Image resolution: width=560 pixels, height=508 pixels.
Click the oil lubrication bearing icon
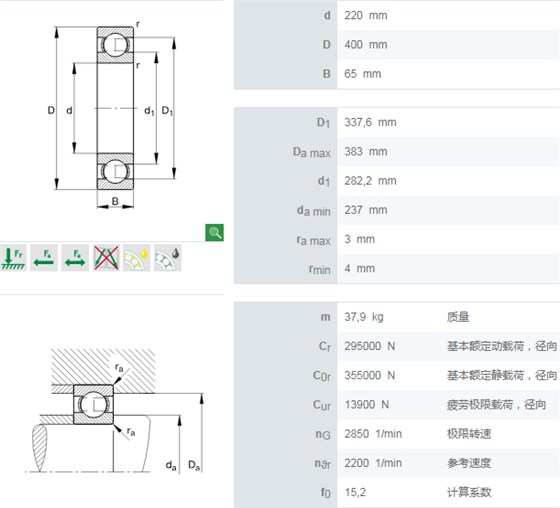tap(136, 258)
